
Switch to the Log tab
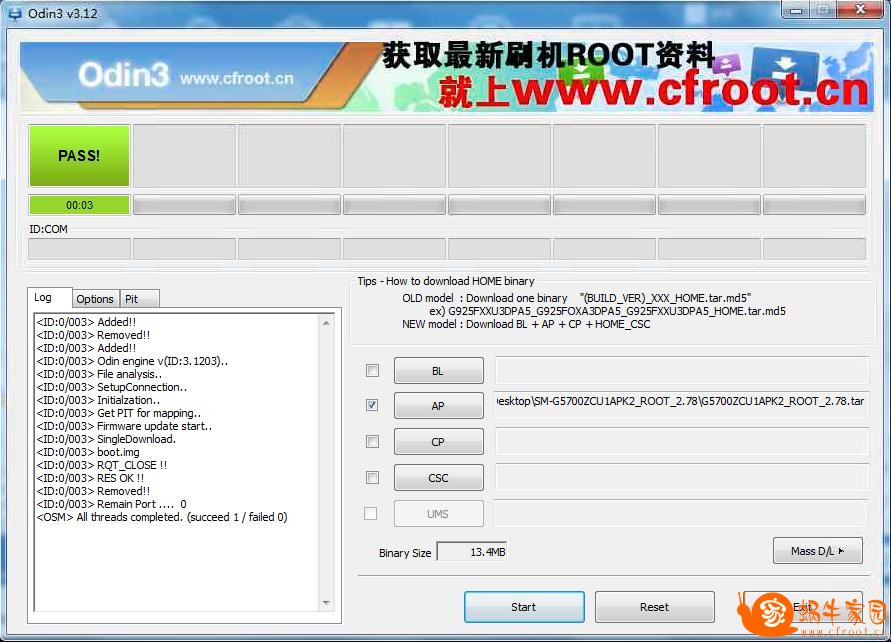point(49,297)
